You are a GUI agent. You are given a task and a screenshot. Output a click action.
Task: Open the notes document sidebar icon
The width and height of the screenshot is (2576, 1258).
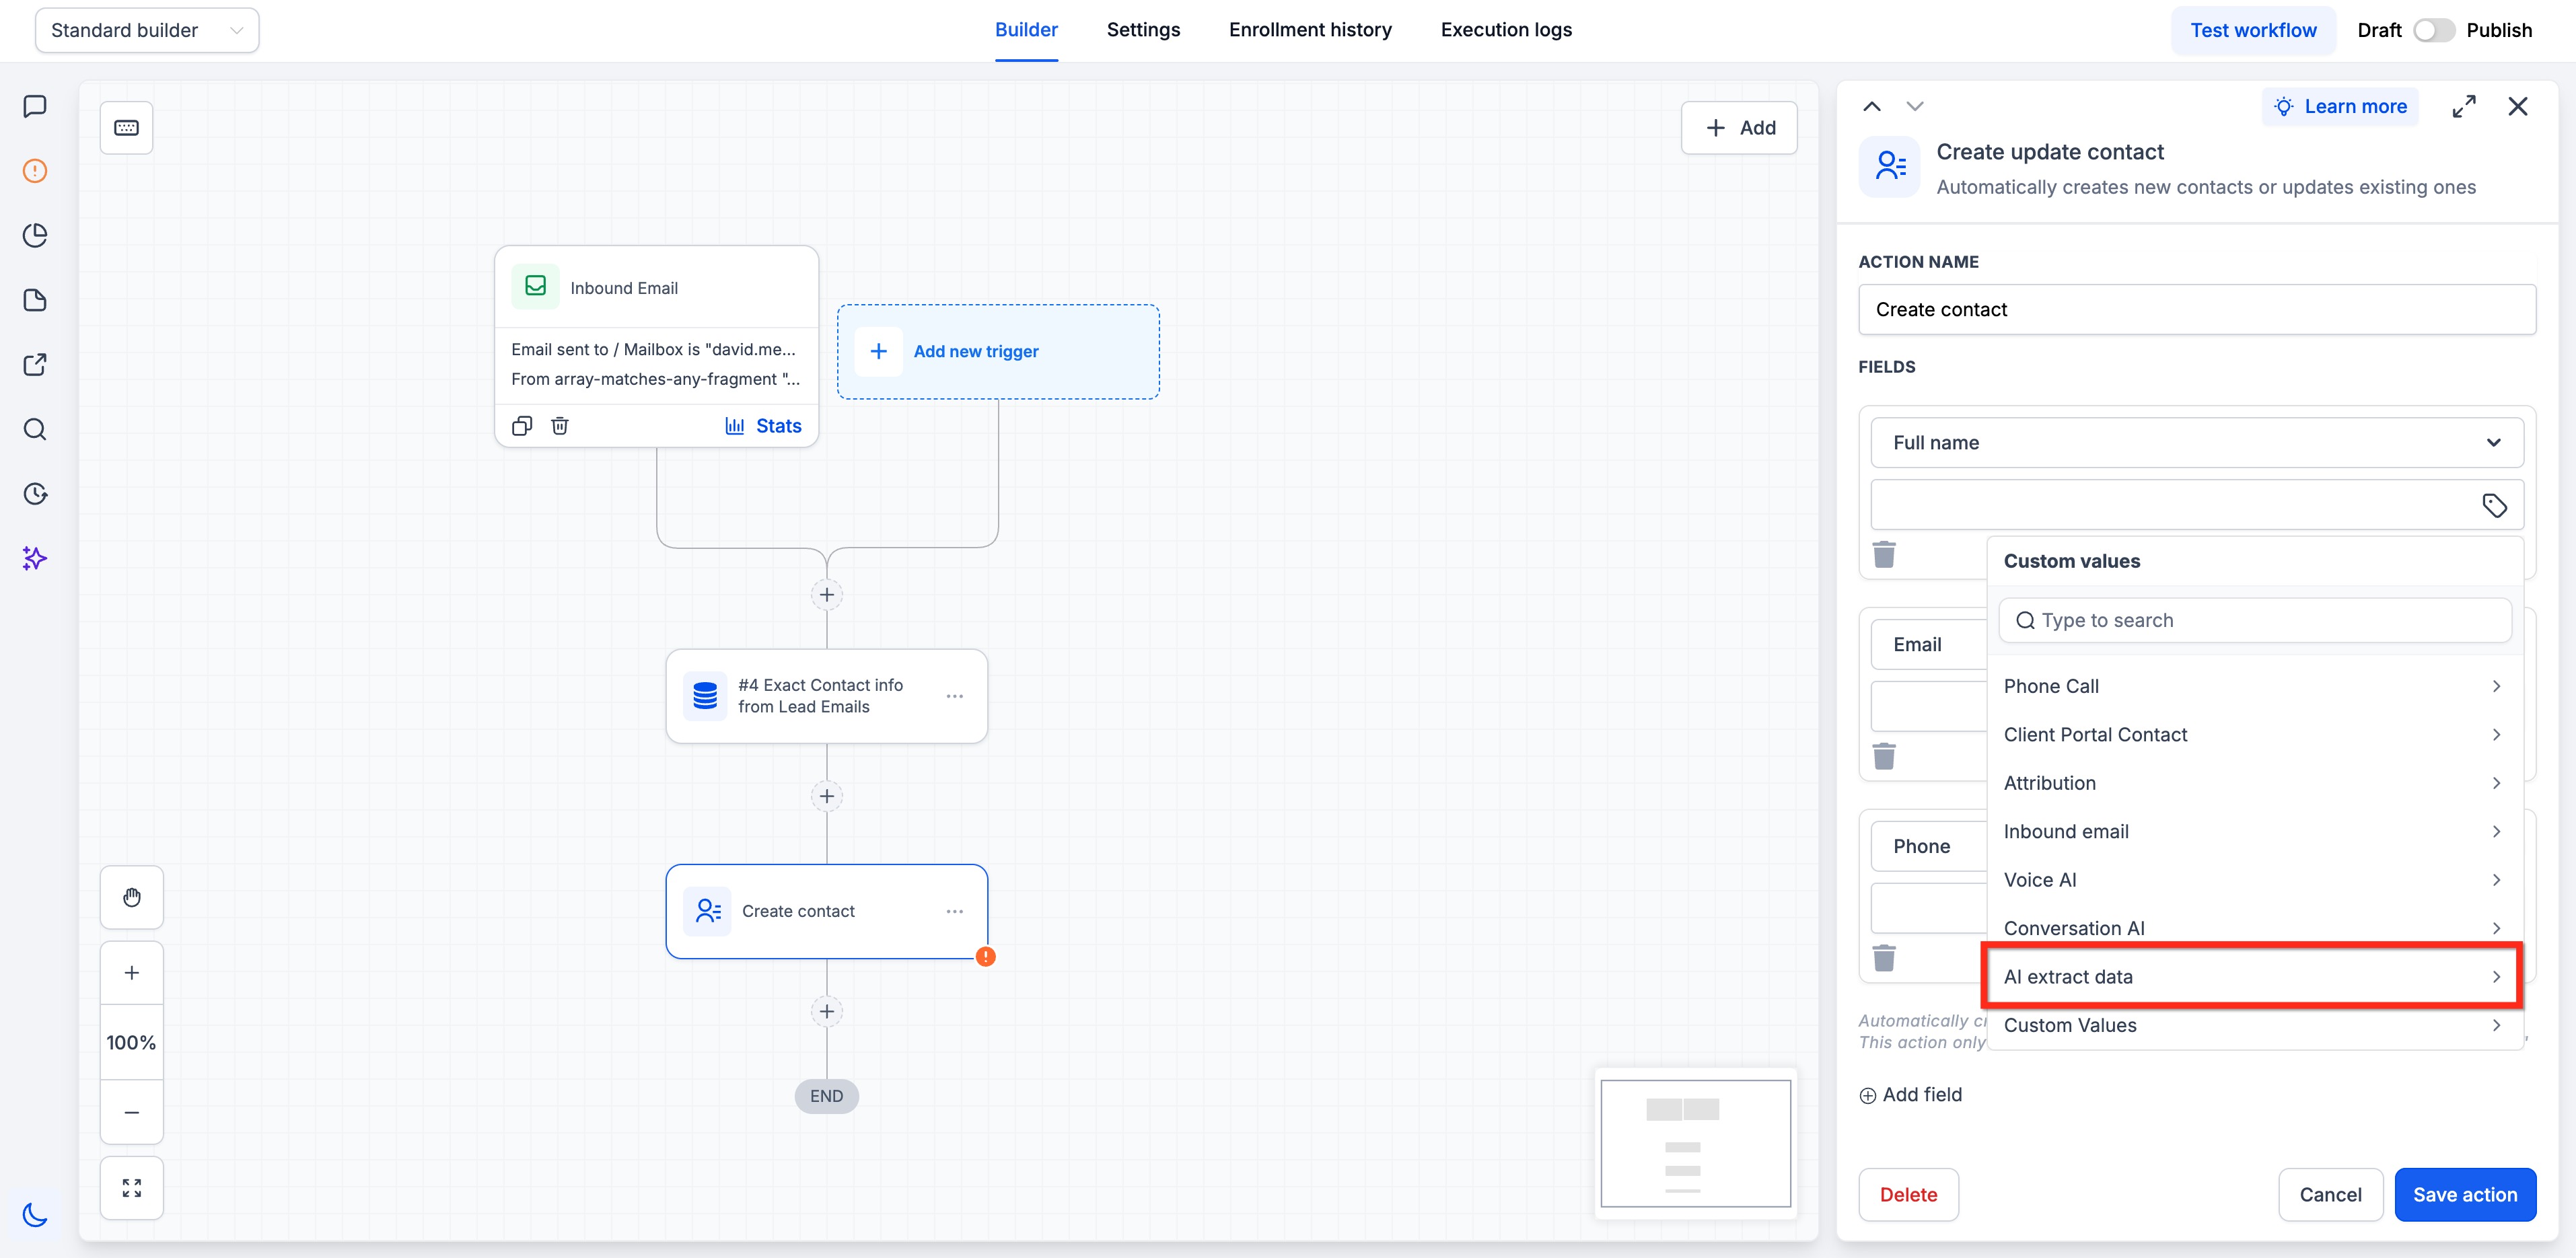pos(35,300)
